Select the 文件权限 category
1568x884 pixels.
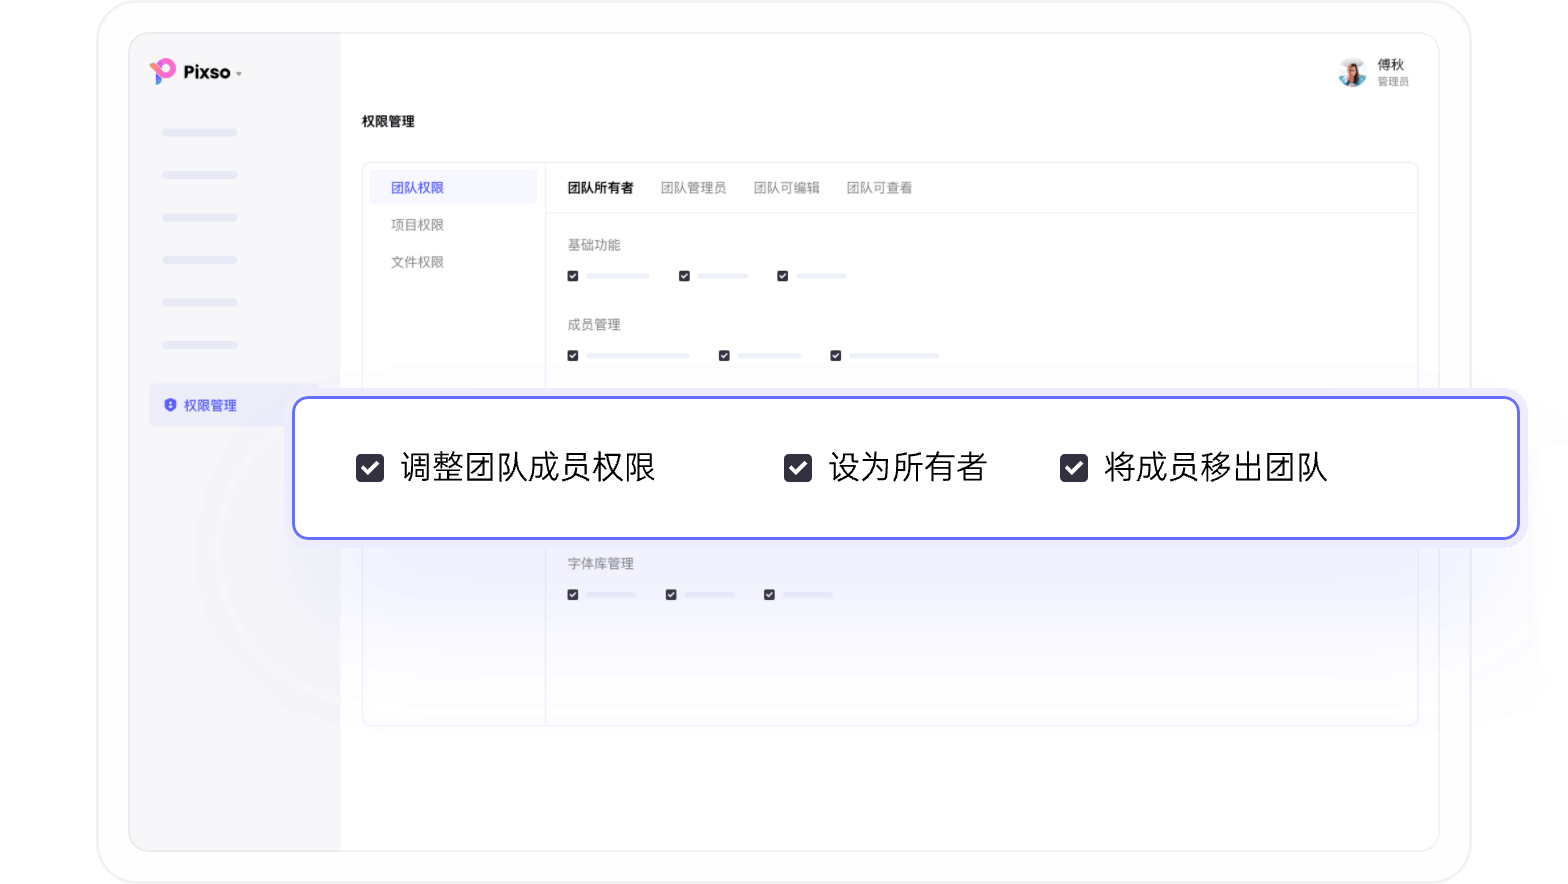point(417,262)
